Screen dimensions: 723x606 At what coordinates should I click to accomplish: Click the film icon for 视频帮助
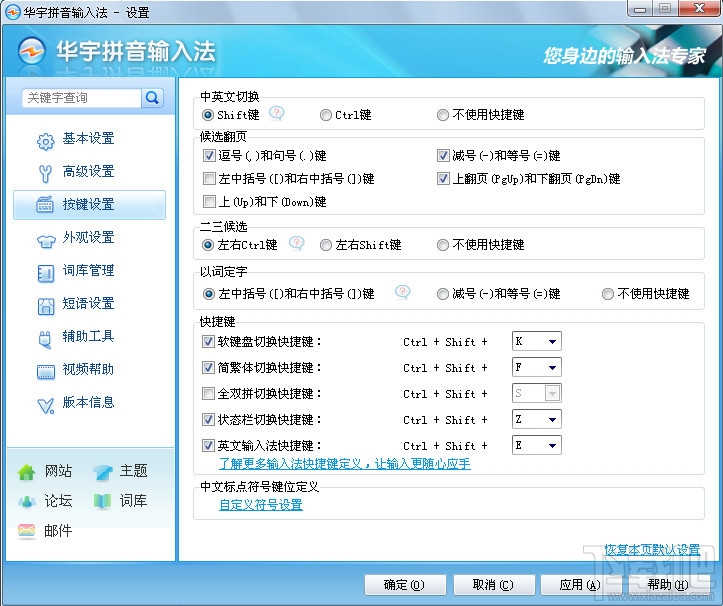46,371
